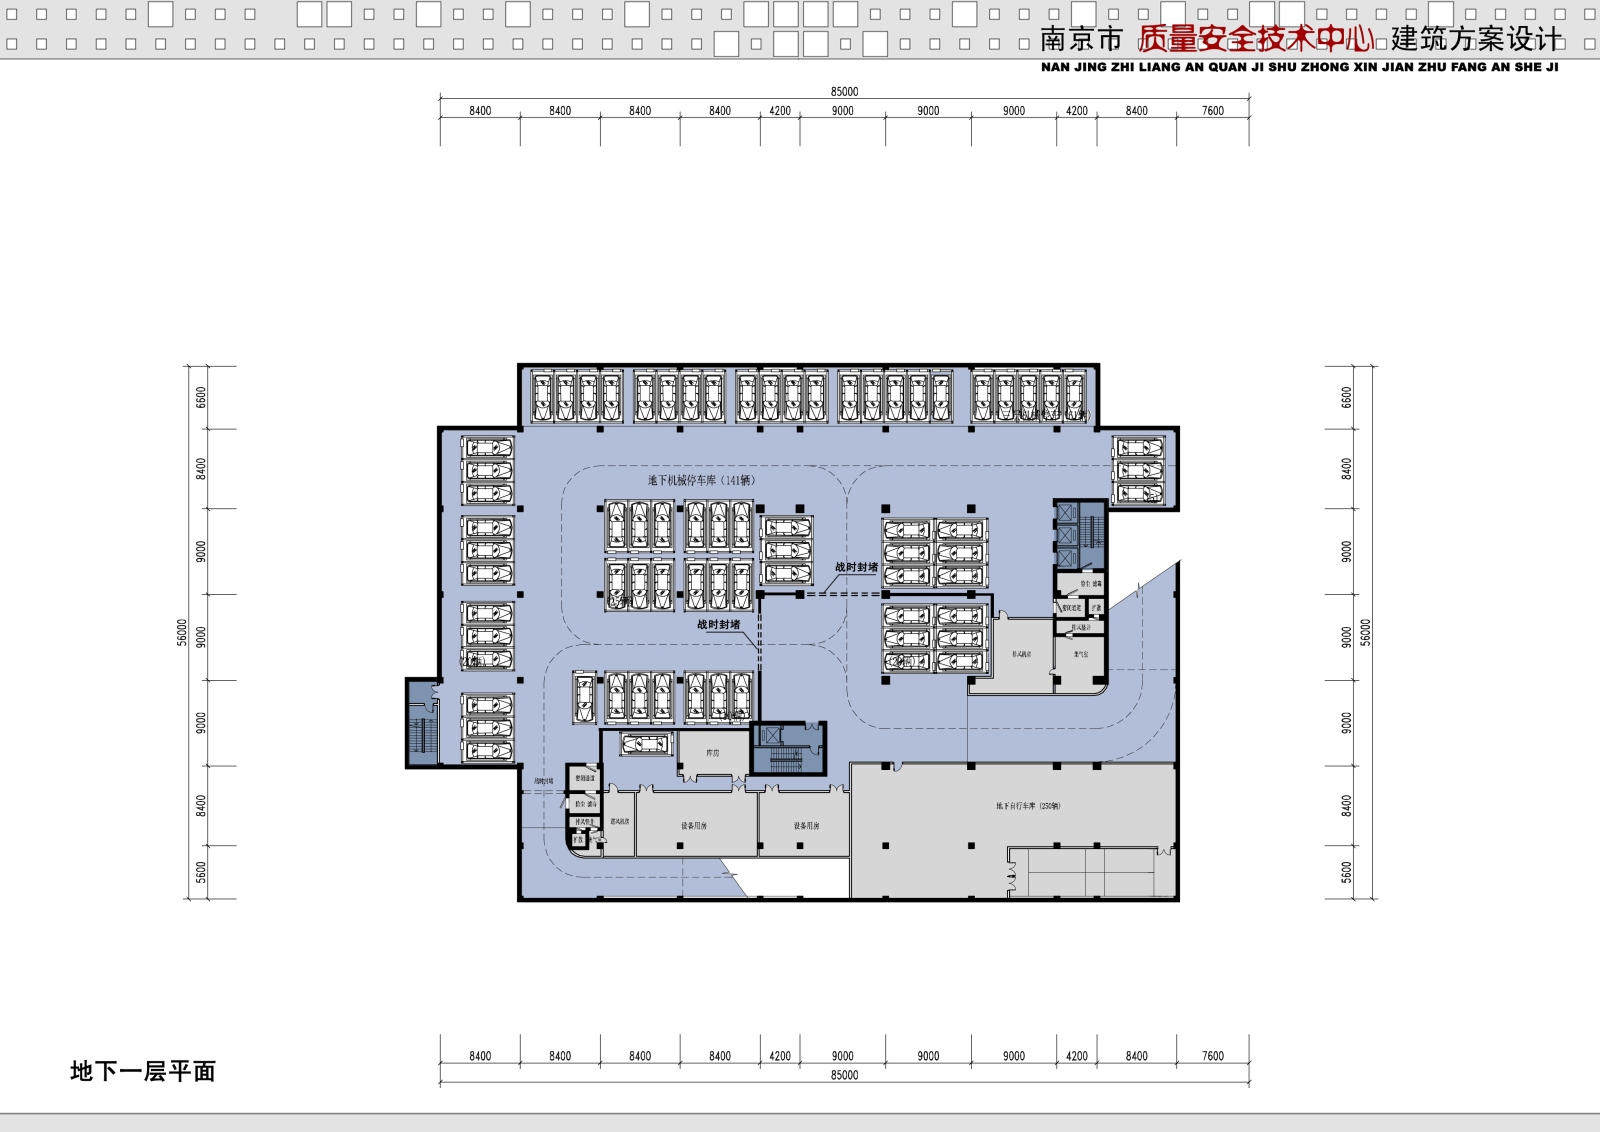Image resolution: width=1600 pixels, height=1132 pixels.
Task: Click the red 质量安全技术中心 header text
Action: point(1256,38)
